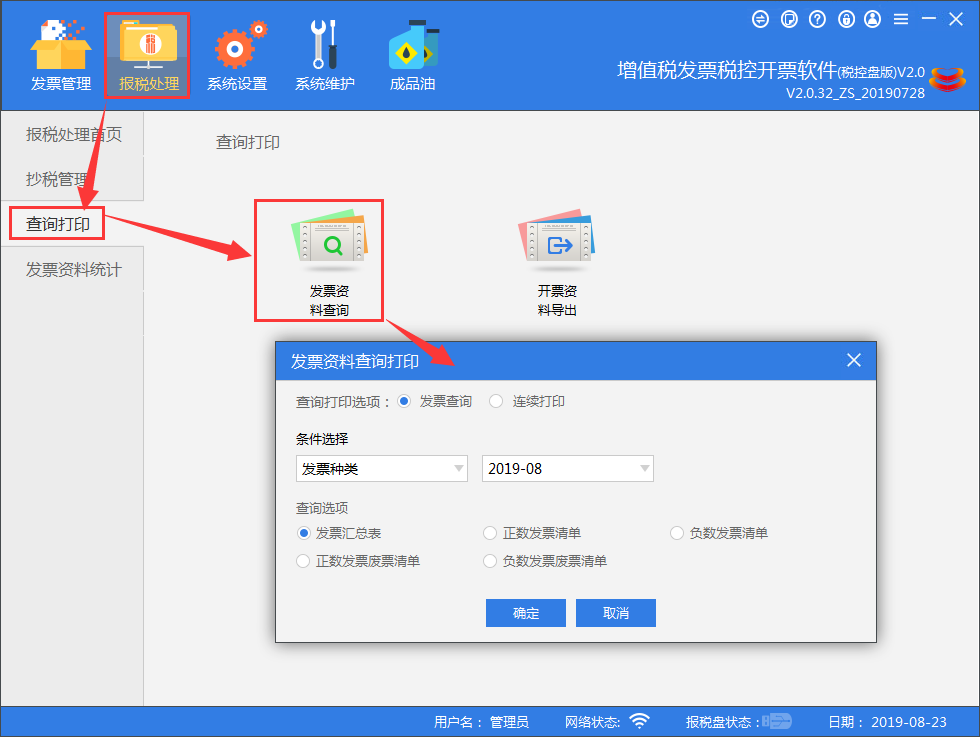Select 发票汇总表 radio option
Image resolution: width=980 pixels, height=737 pixels.
coord(304,533)
